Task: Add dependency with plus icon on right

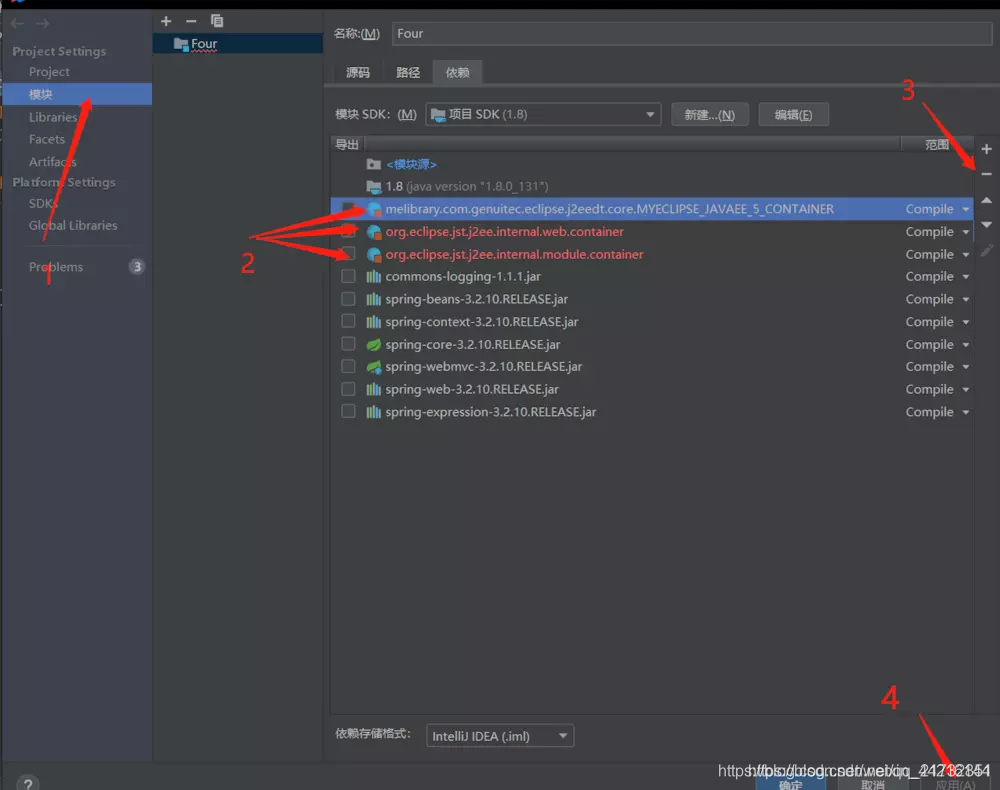Action: [986, 149]
